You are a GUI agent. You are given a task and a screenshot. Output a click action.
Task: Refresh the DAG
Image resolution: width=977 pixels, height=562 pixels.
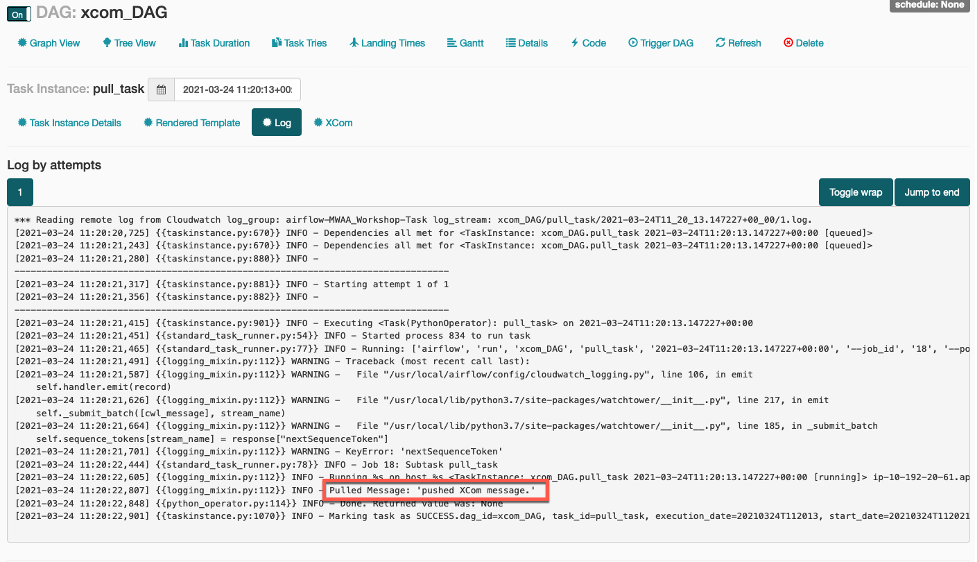738,43
